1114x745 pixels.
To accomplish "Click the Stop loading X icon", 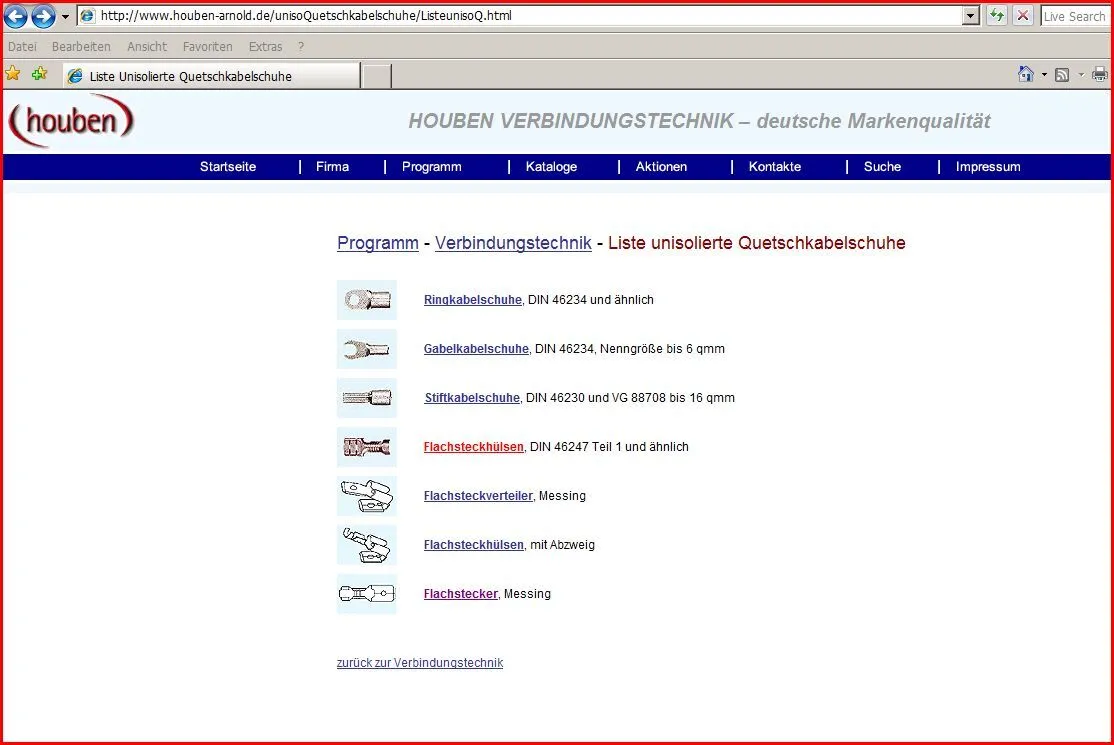I will click(x=1023, y=16).
